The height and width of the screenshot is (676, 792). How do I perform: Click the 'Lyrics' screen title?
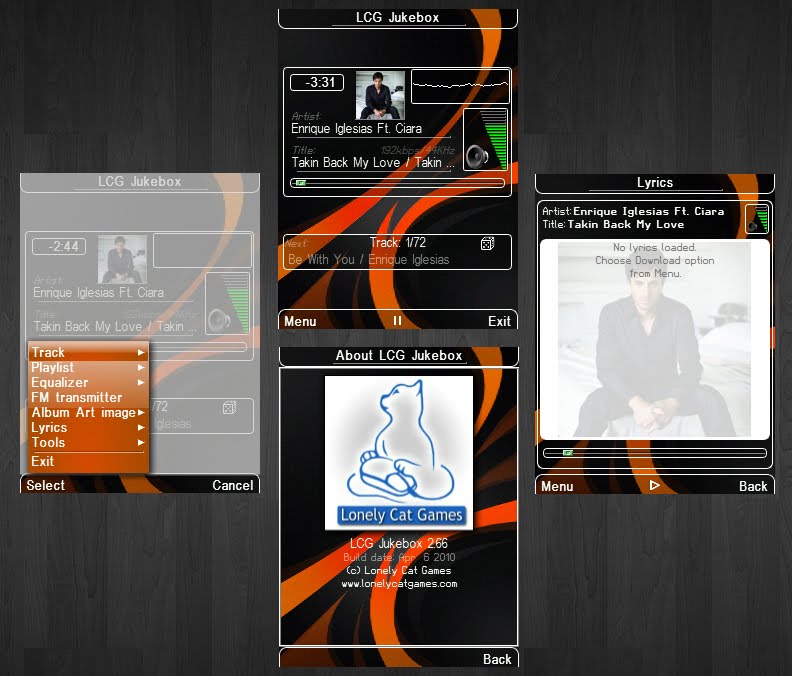pyautogui.click(x=655, y=182)
